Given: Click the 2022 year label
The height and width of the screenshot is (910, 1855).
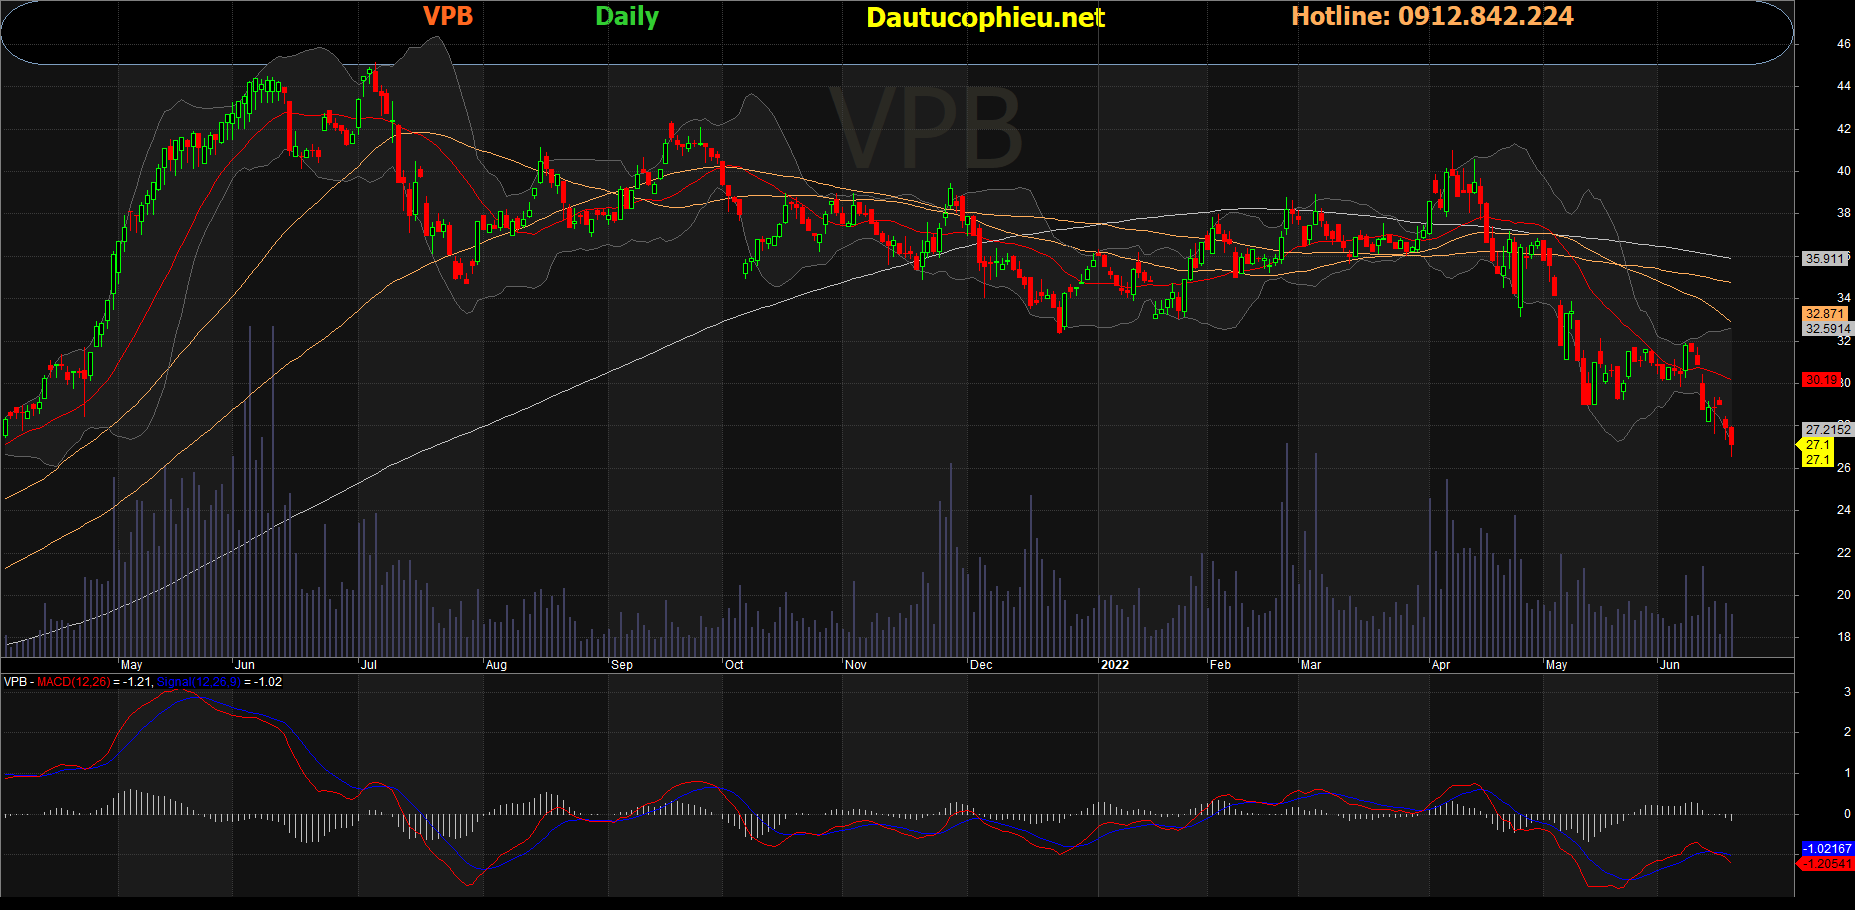Looking at the screenshot, I should point(1114,665).
